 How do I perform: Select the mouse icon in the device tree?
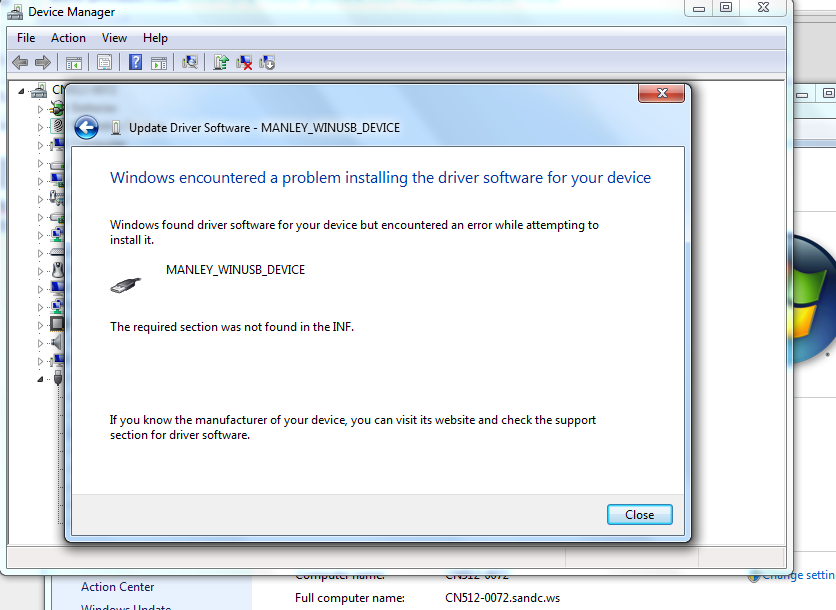58,271
